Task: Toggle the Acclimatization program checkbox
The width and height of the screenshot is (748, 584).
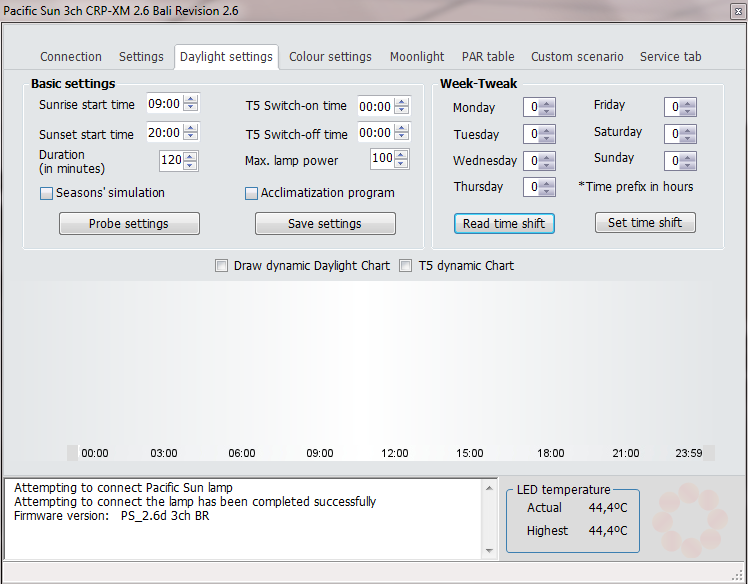Action: click(252, 194)
